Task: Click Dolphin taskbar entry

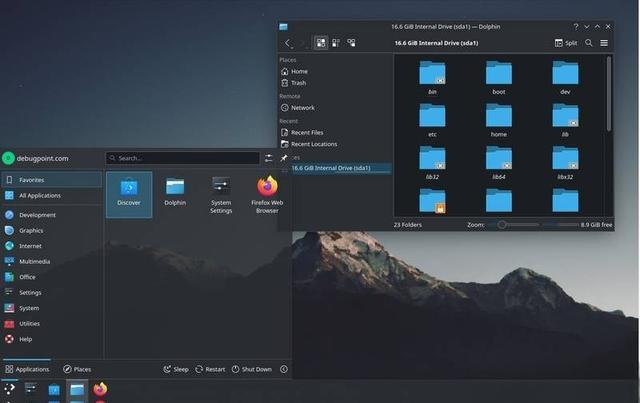Action: pos(77,390)
